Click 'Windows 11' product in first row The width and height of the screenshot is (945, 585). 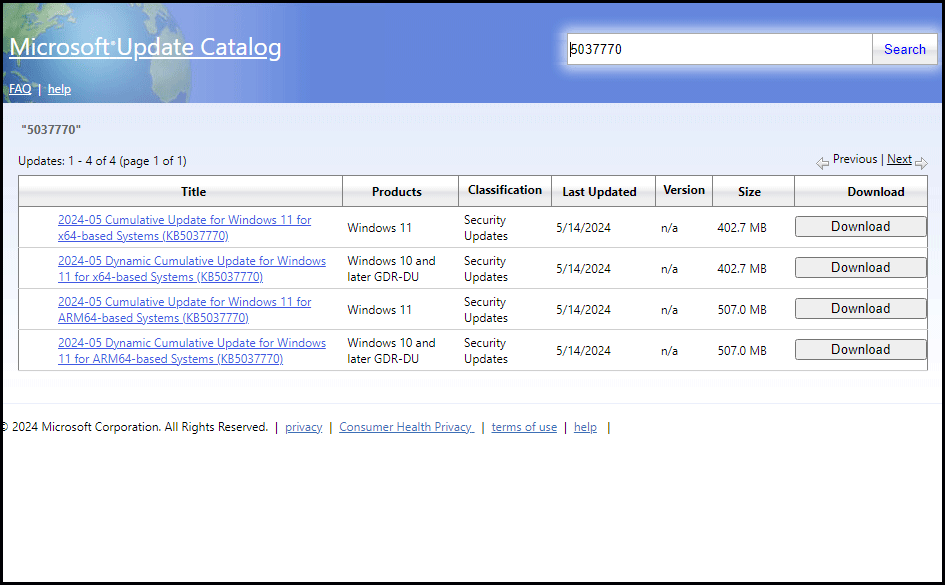[379, 228]
